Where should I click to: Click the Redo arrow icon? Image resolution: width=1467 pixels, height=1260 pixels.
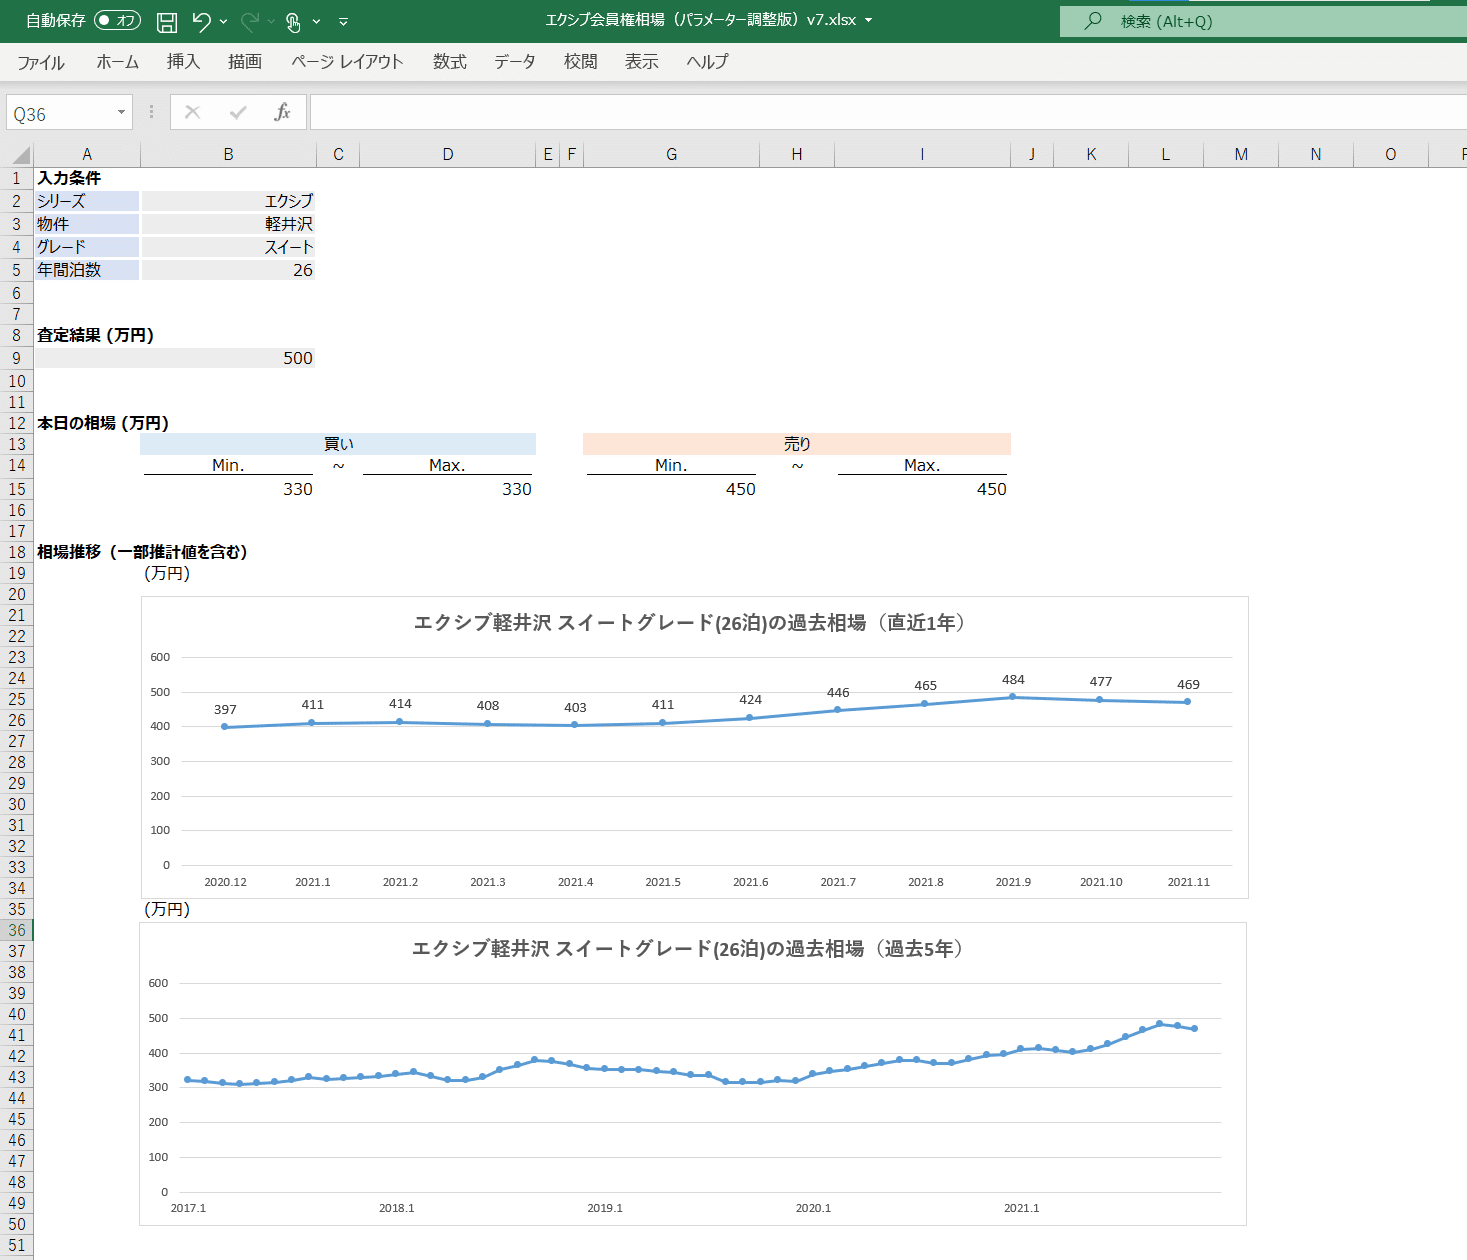pyautogui.click(x=250, y=21)
